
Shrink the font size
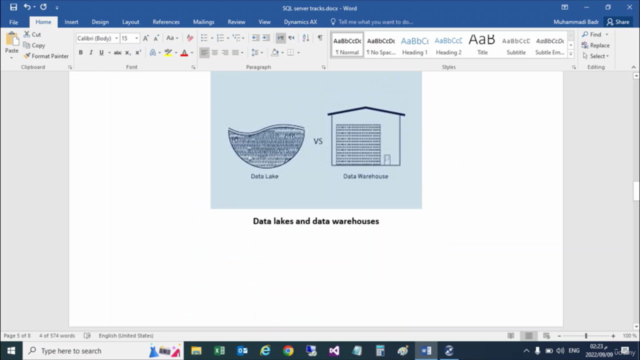click(x=156, y=38)
